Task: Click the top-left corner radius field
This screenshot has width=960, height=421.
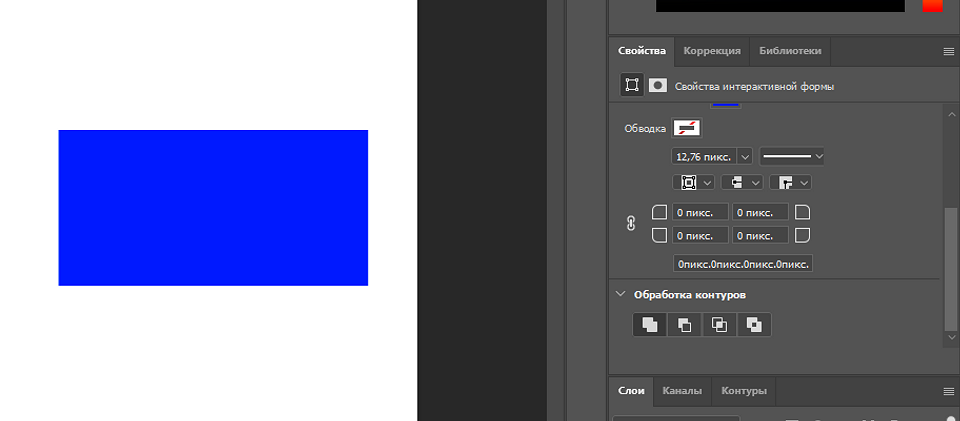Action: (x=700, y=212)
